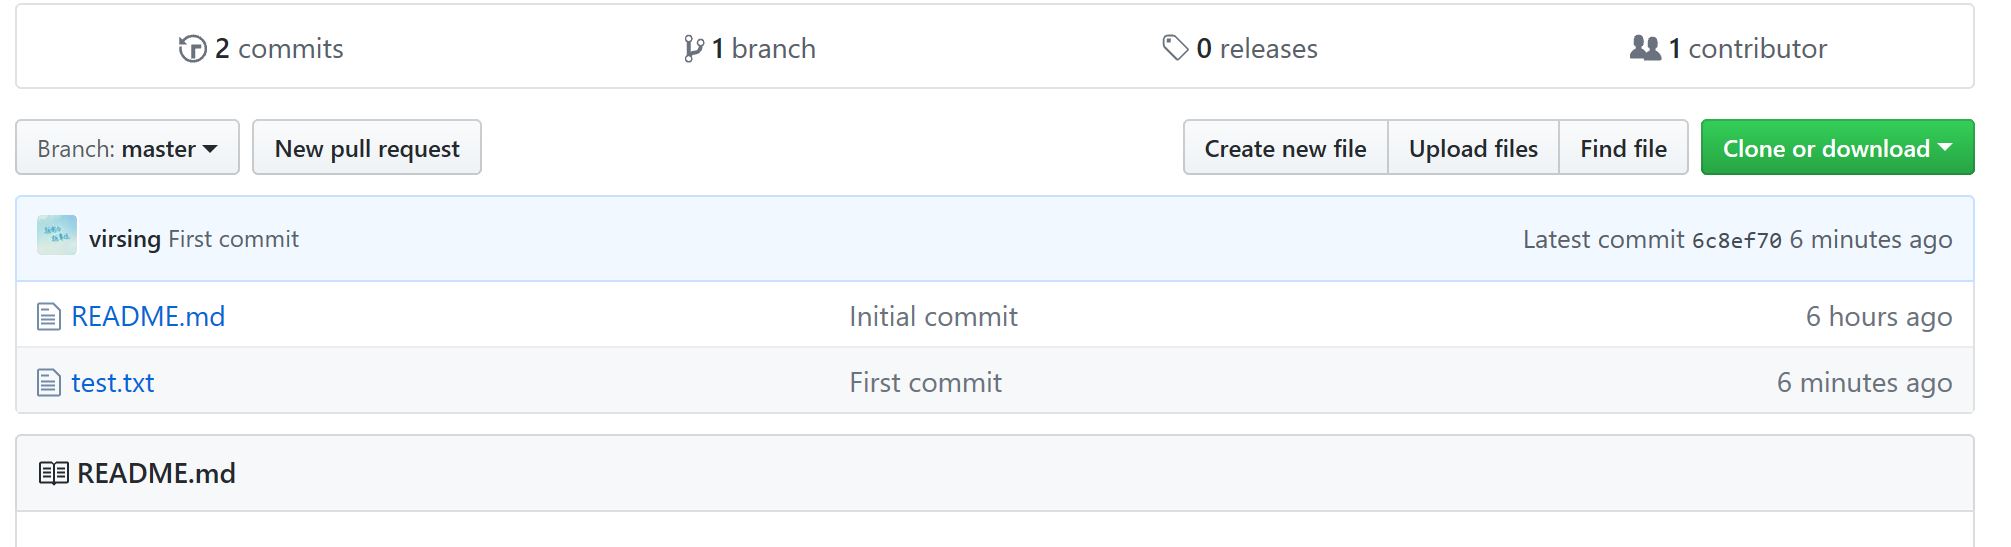Open the virsing username link
Viewport: 2011px width, 547px height.
125,239
